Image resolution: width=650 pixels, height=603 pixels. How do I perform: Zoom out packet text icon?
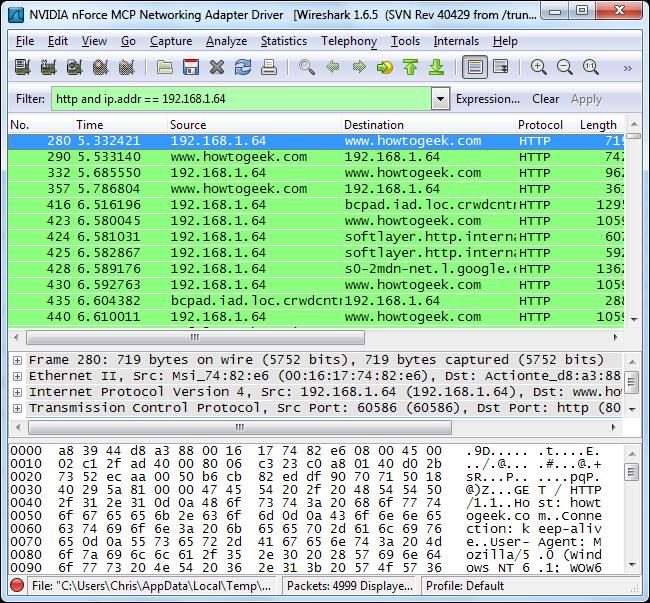(x=565, y=67)
